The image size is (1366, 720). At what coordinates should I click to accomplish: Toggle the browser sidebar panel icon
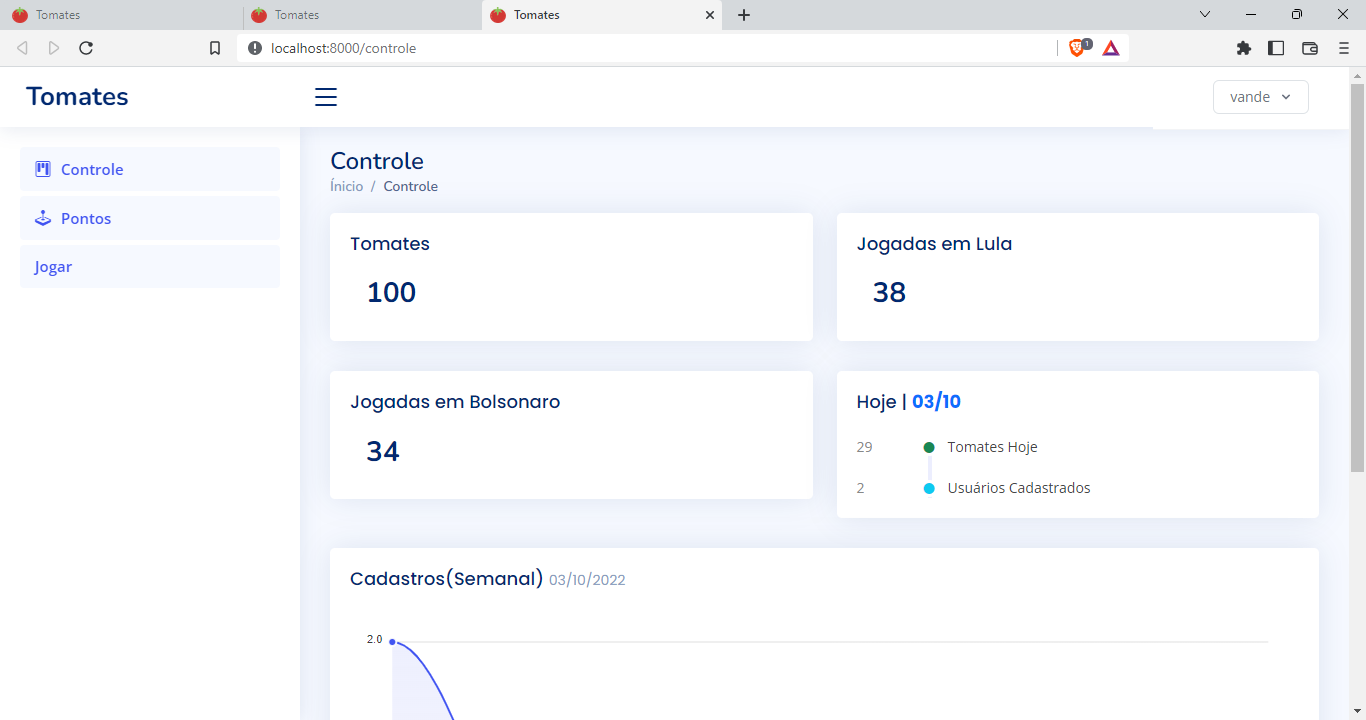point(1276,48)
